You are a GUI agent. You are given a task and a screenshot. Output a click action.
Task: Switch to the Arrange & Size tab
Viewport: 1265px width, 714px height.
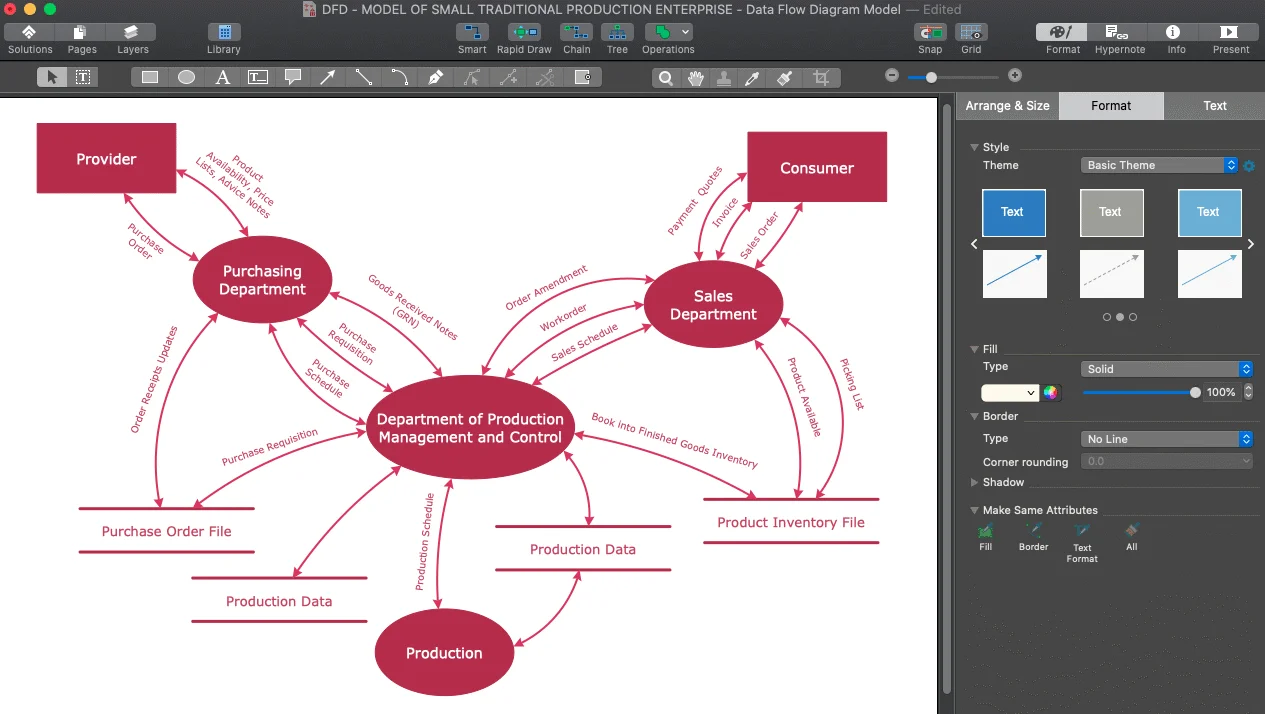coord(1007,106)
